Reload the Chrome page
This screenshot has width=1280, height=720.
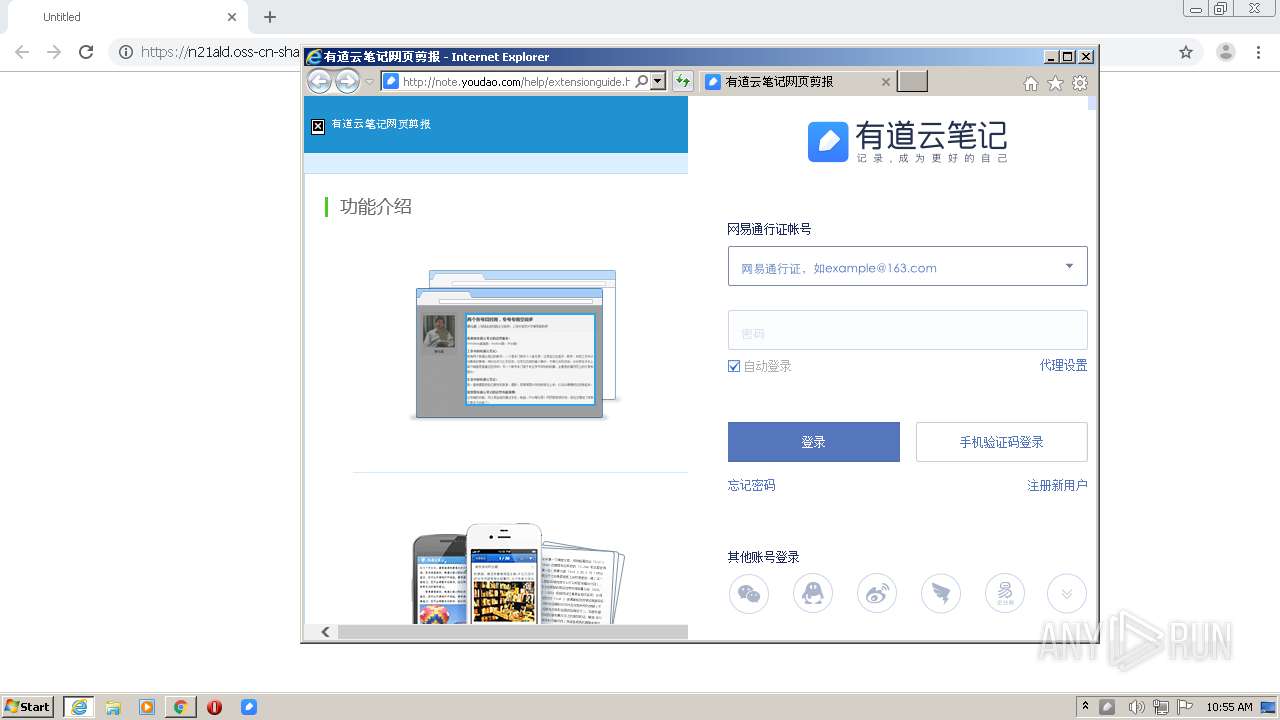tap(86, 52)
